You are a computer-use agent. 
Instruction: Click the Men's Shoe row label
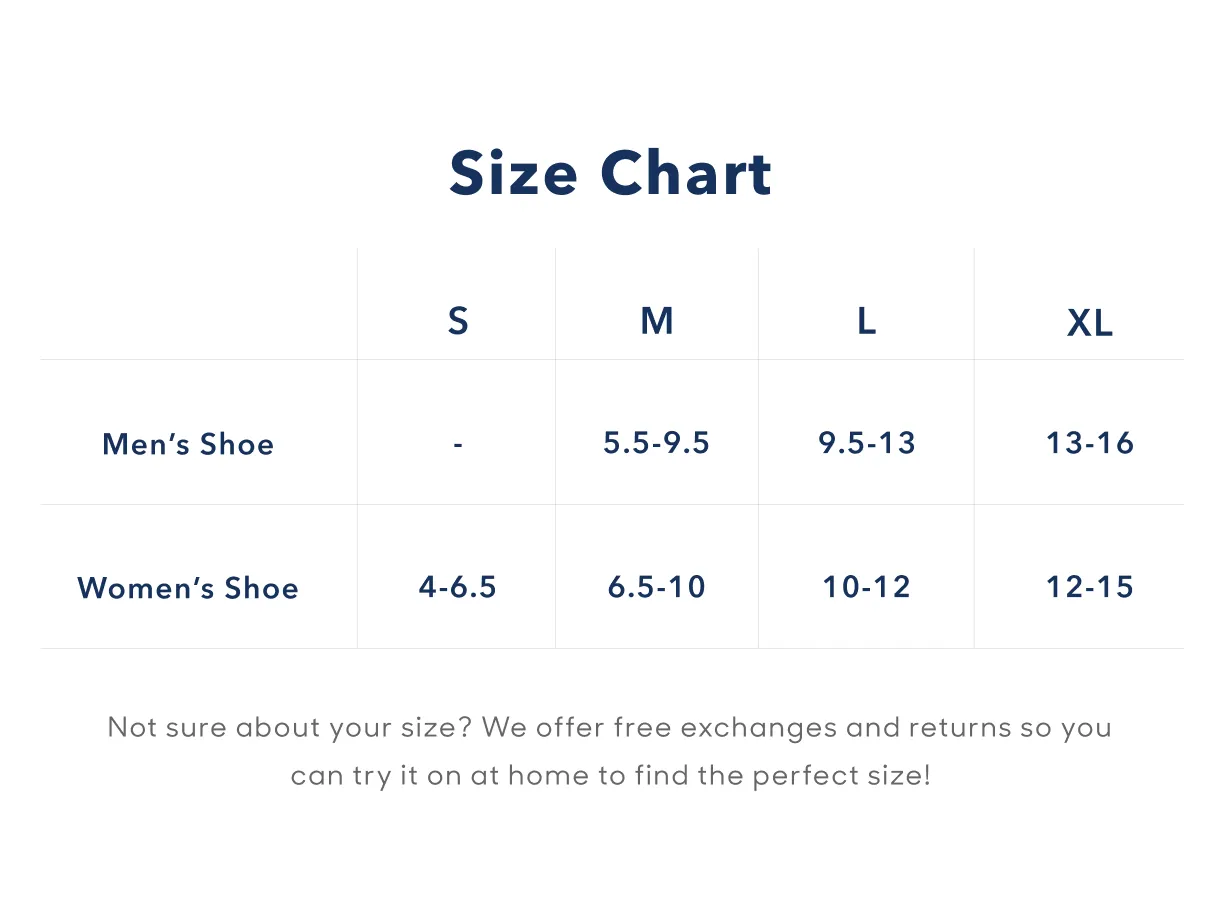click(x=188, y=444)
